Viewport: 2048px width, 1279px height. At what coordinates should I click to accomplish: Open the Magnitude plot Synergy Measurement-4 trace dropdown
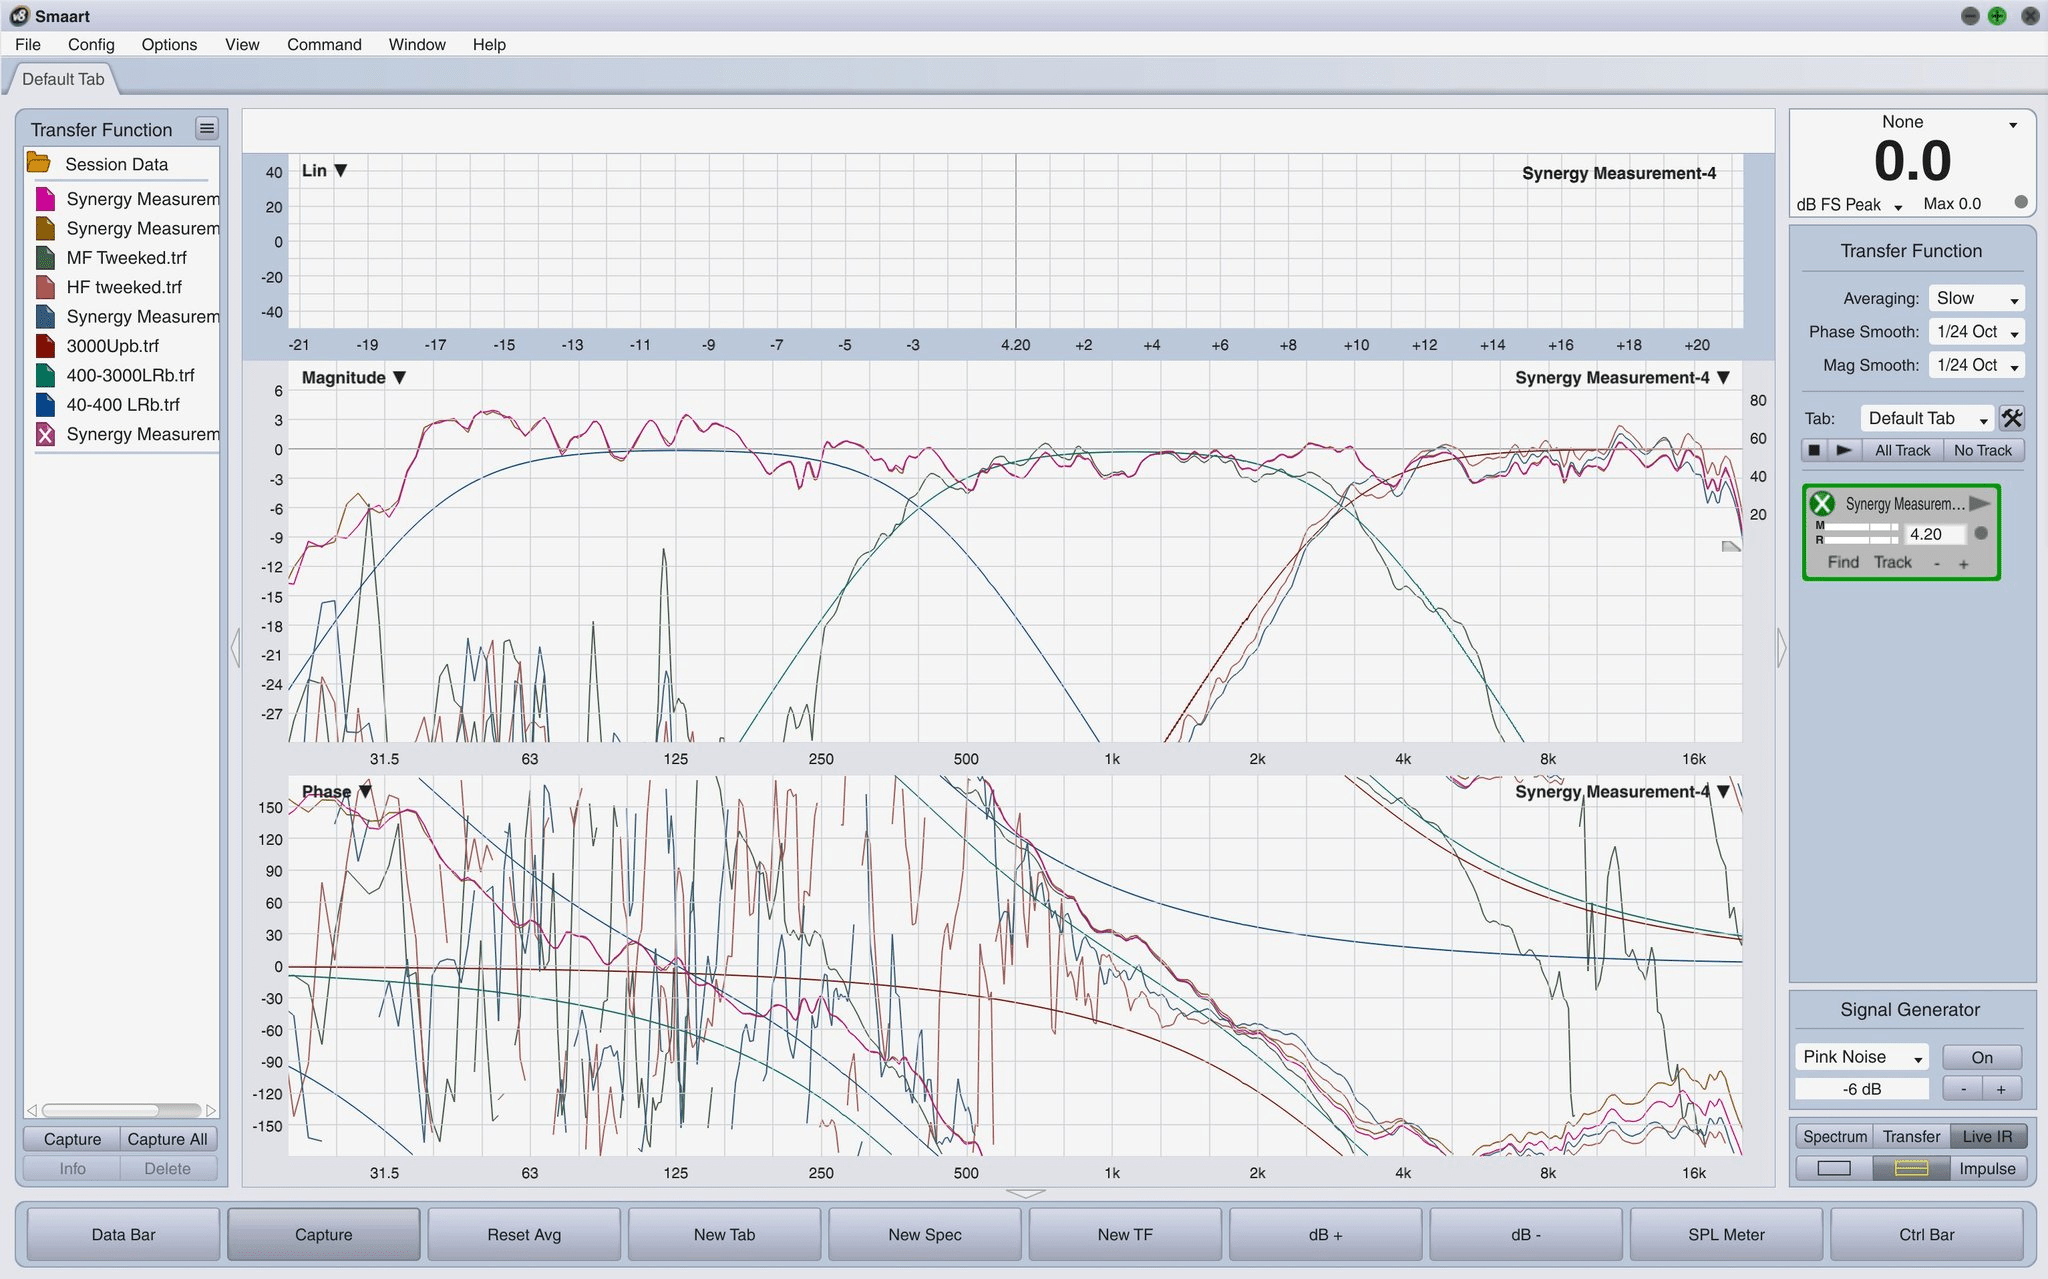[x=1622, y=377]
